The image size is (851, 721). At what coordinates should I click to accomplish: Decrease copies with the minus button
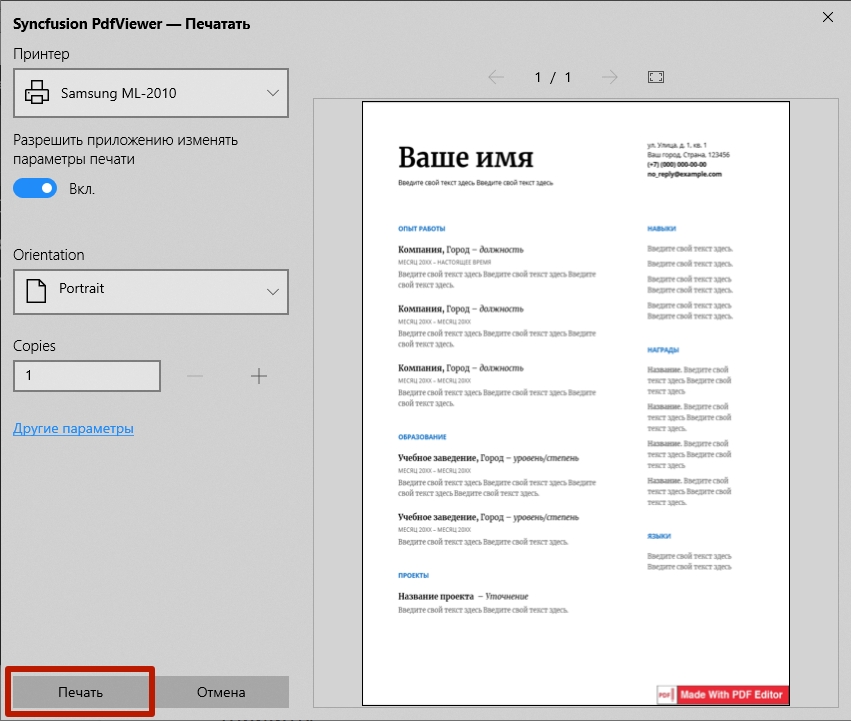(x=195, y=376)
